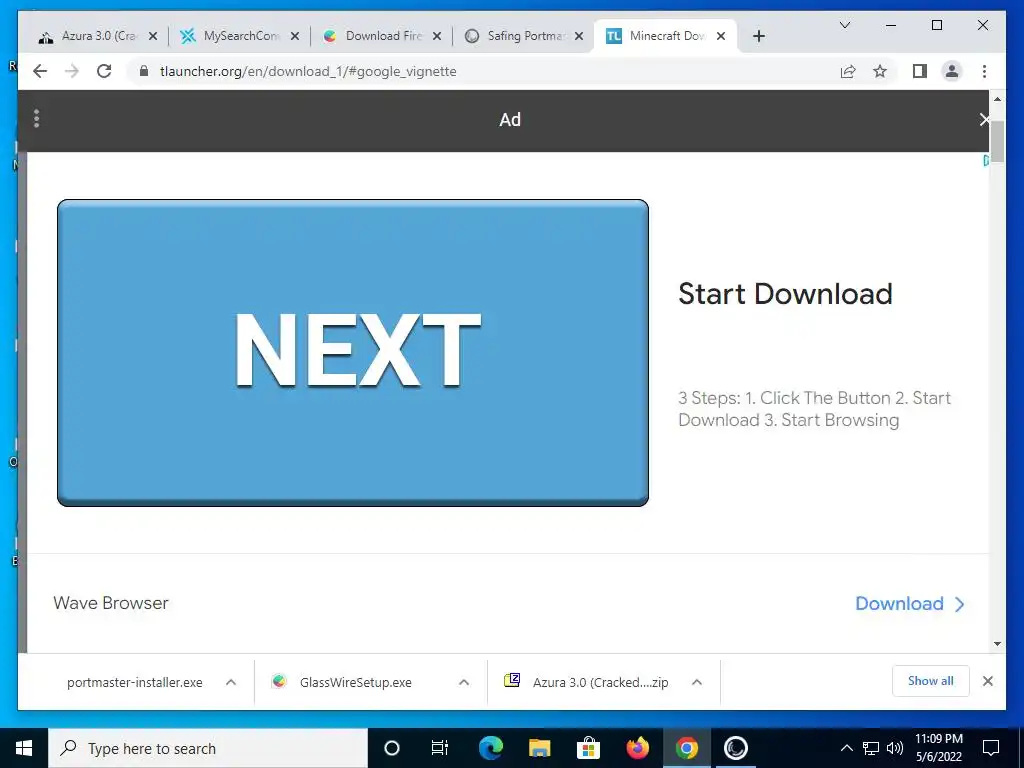This screenshot has height=768, width=1024.
Task: Click the page scrollbar down arrow
Action: [x=997, y=644]
